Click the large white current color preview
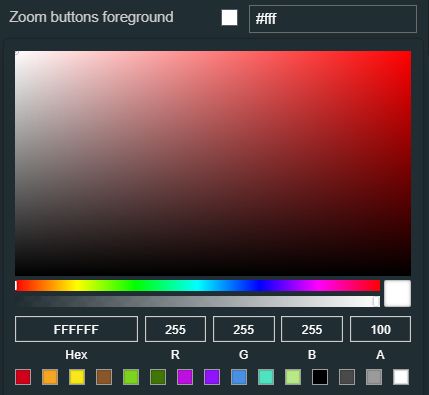Screen dimensions: 429x395 click(x=397, y=293)
